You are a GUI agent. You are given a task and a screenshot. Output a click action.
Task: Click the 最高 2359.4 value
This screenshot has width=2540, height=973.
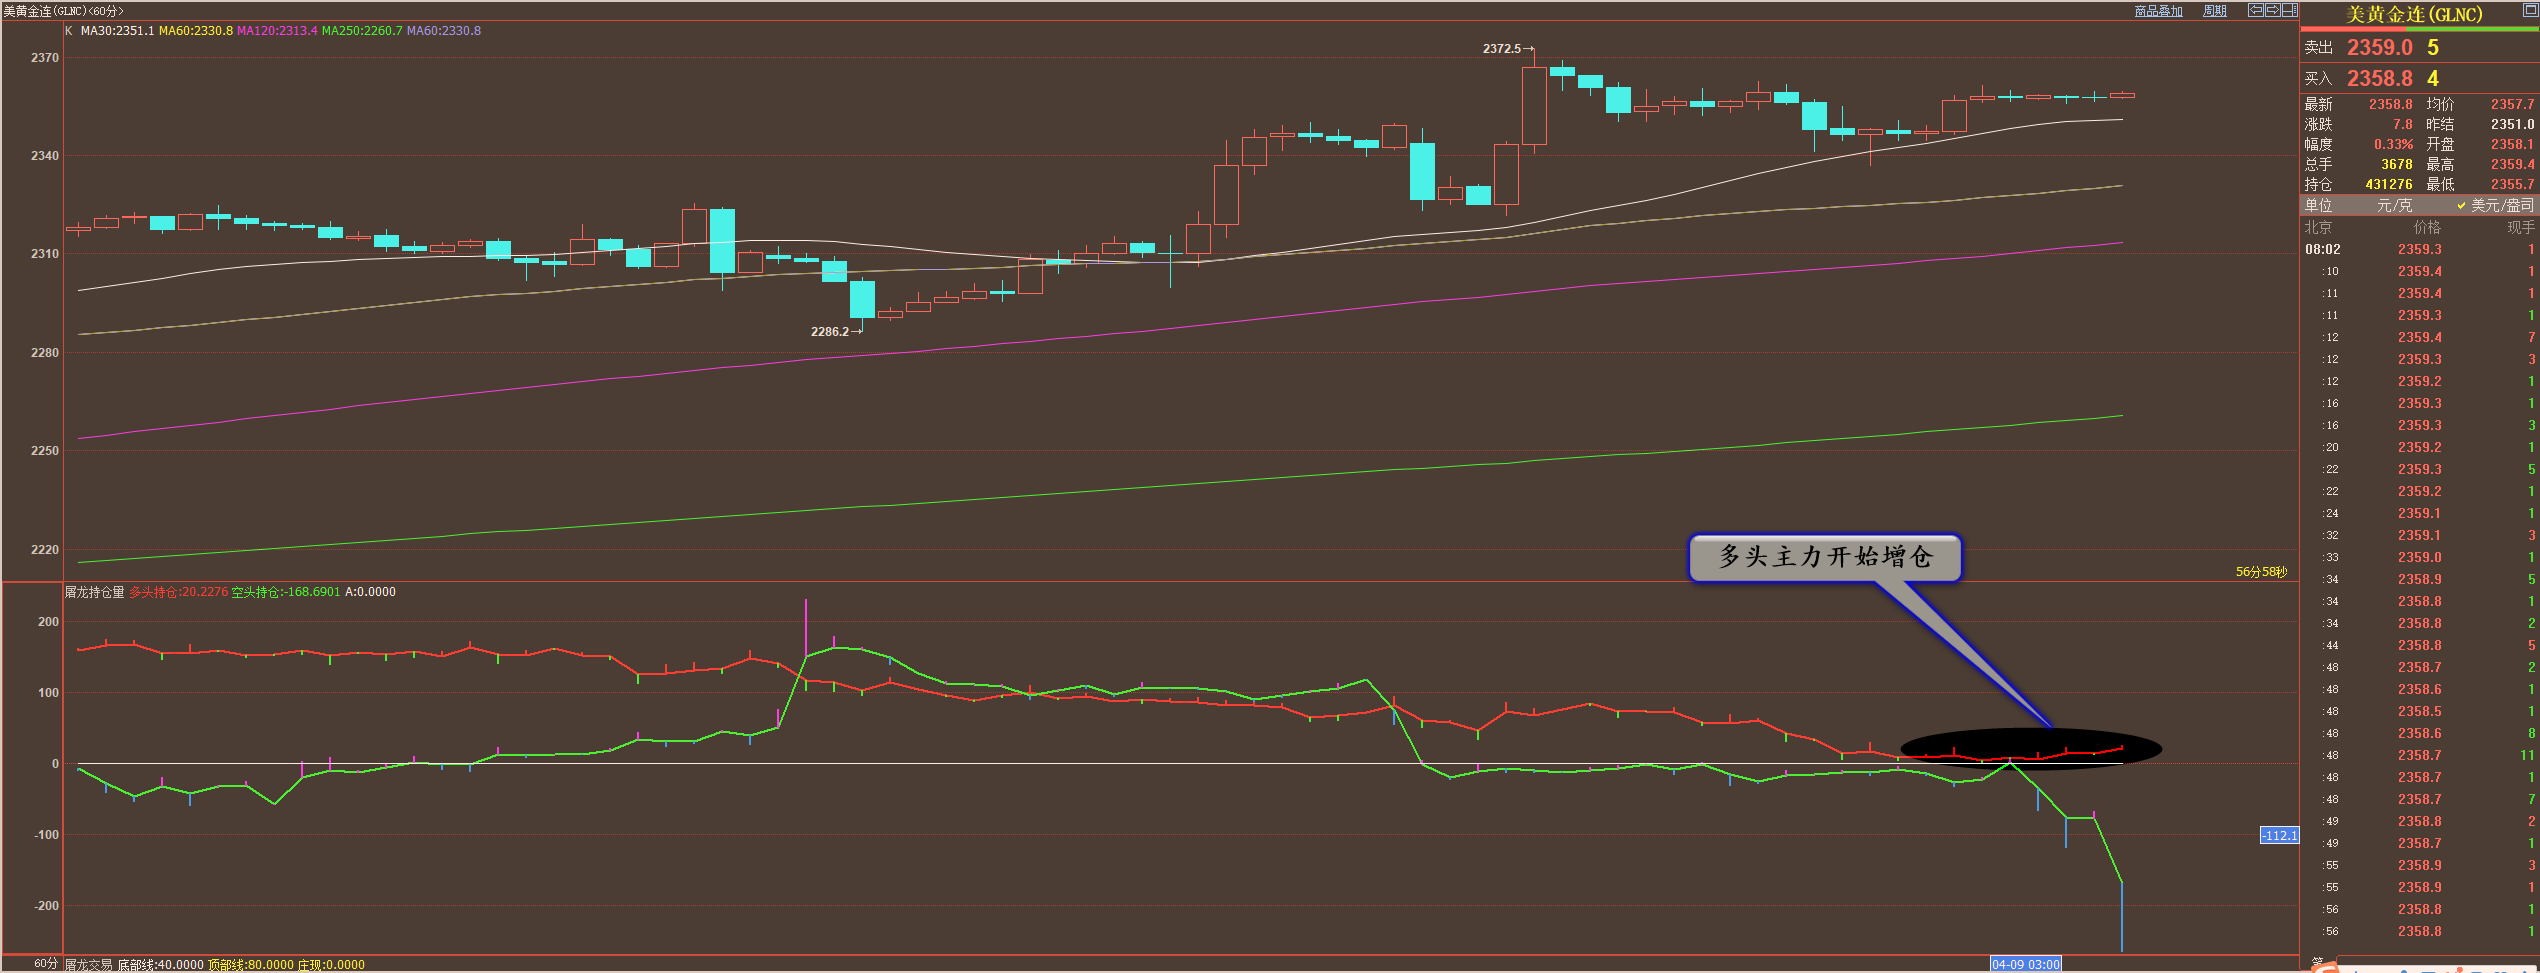pos(2513,164)
